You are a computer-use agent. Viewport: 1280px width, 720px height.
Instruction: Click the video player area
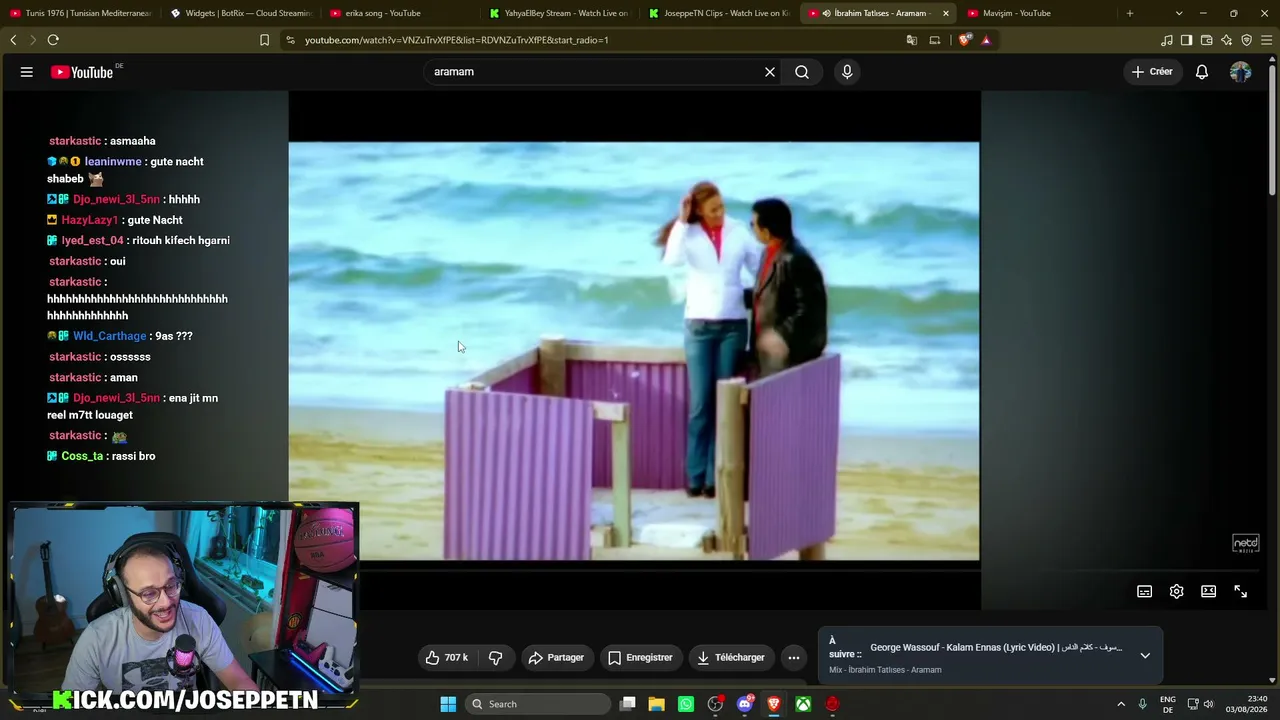tap(634, 350)
